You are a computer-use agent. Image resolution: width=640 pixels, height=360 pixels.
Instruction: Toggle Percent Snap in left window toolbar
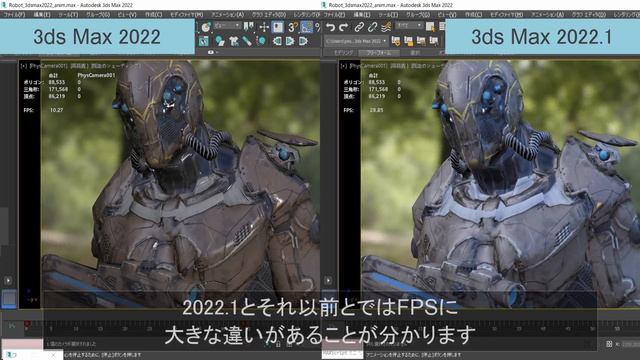tap(318, 27)
